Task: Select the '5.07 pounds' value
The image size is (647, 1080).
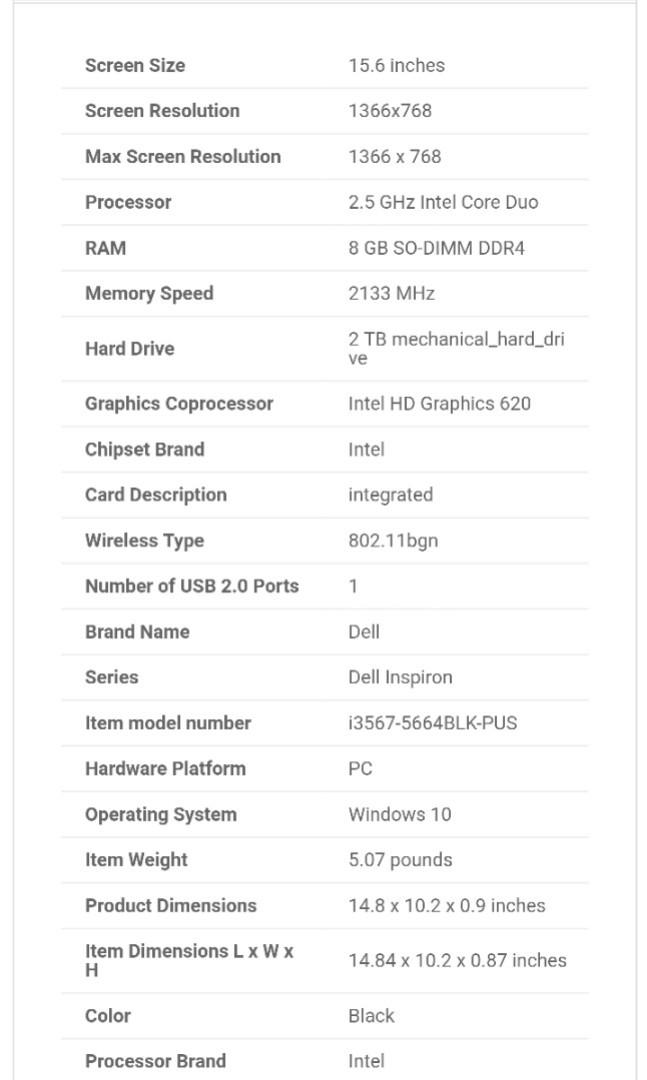Action: pos(400,860)
